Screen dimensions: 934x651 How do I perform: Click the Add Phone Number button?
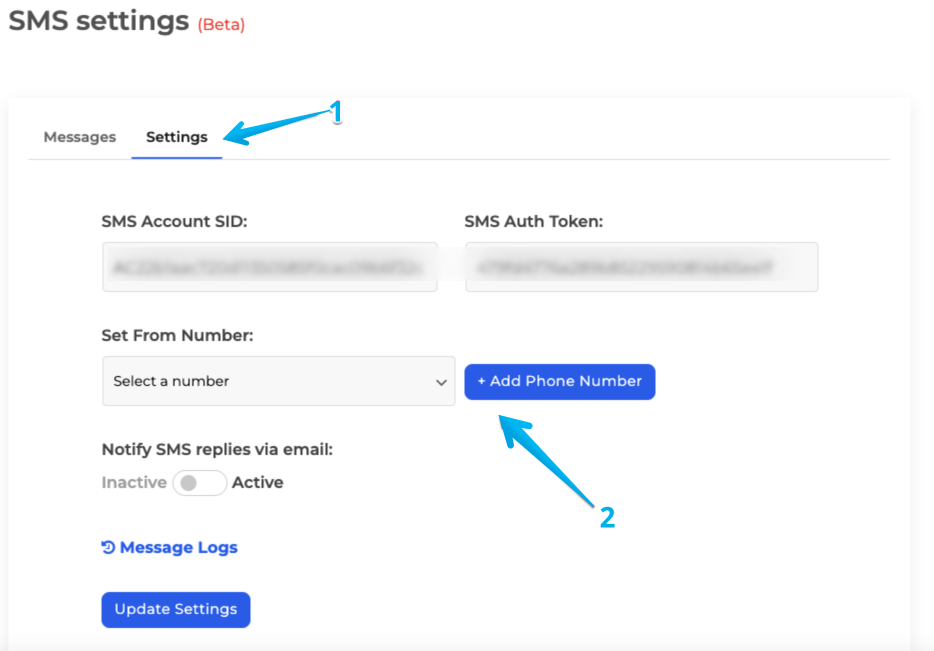pyautogui.click(x=560, y=381)
